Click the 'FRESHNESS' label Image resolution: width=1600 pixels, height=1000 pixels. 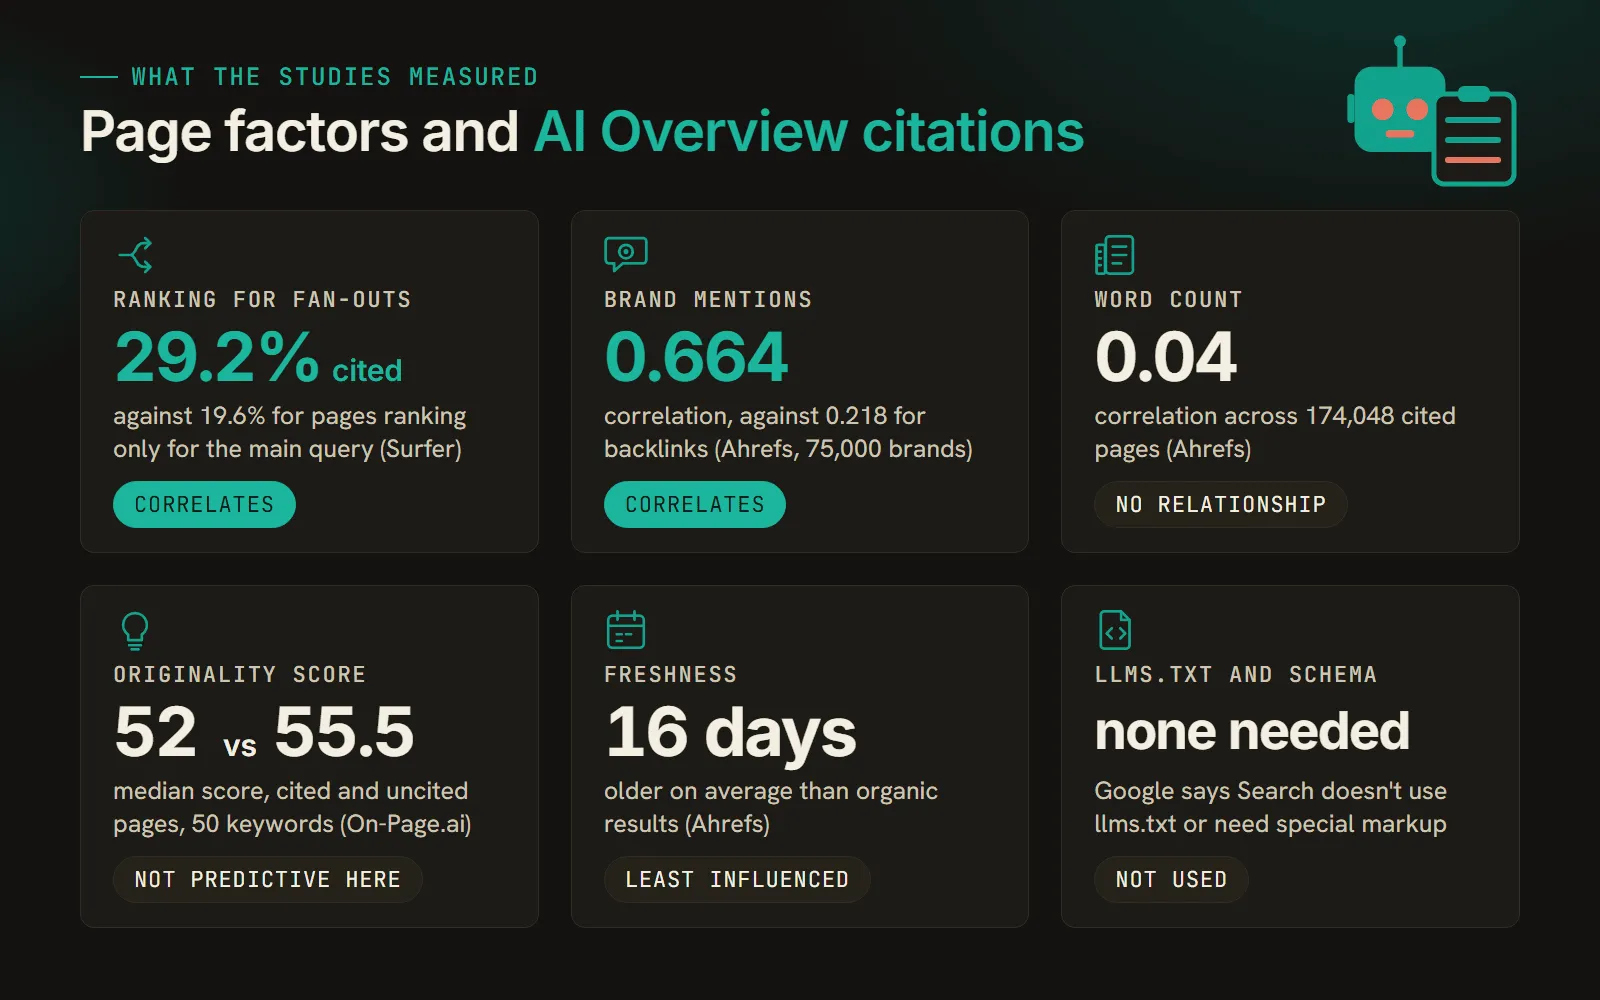[671, 674]
